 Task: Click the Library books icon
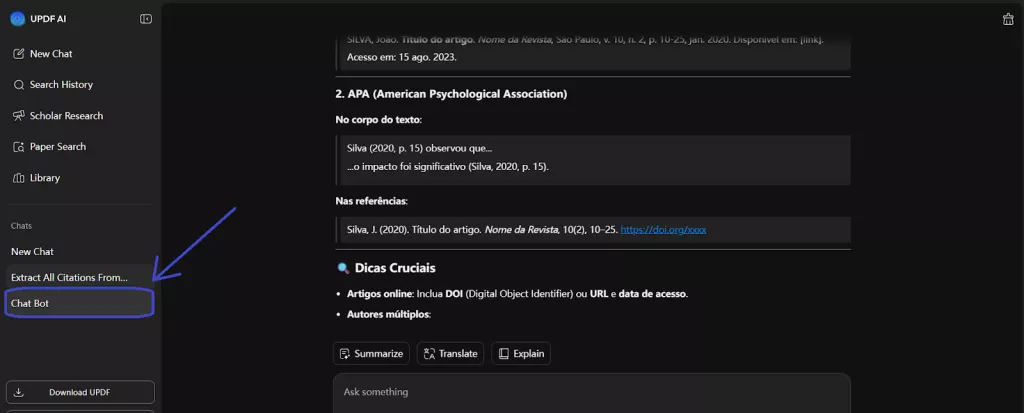19,178
